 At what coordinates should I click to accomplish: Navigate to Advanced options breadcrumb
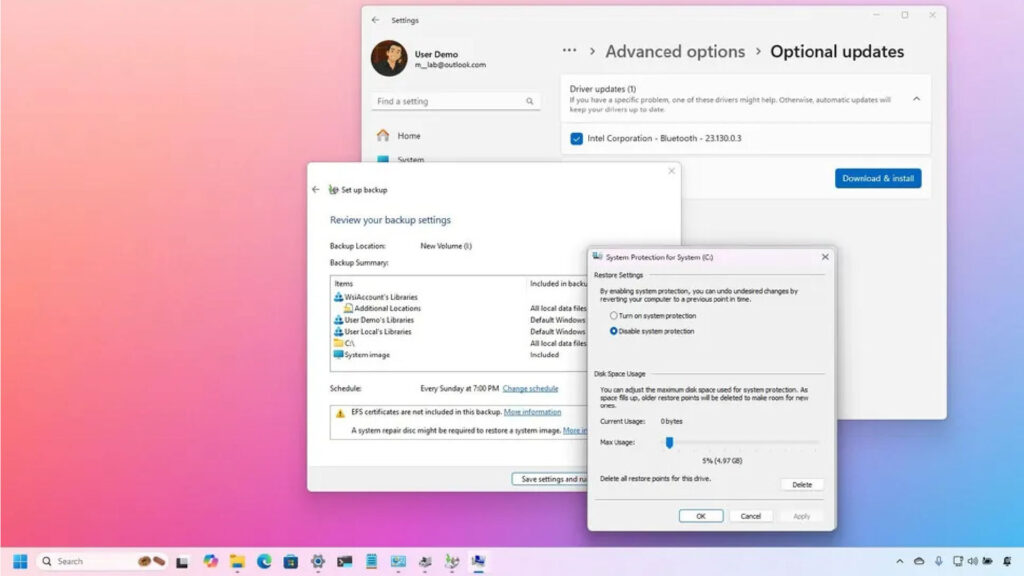pyautogui.click(x=675, y=52)
